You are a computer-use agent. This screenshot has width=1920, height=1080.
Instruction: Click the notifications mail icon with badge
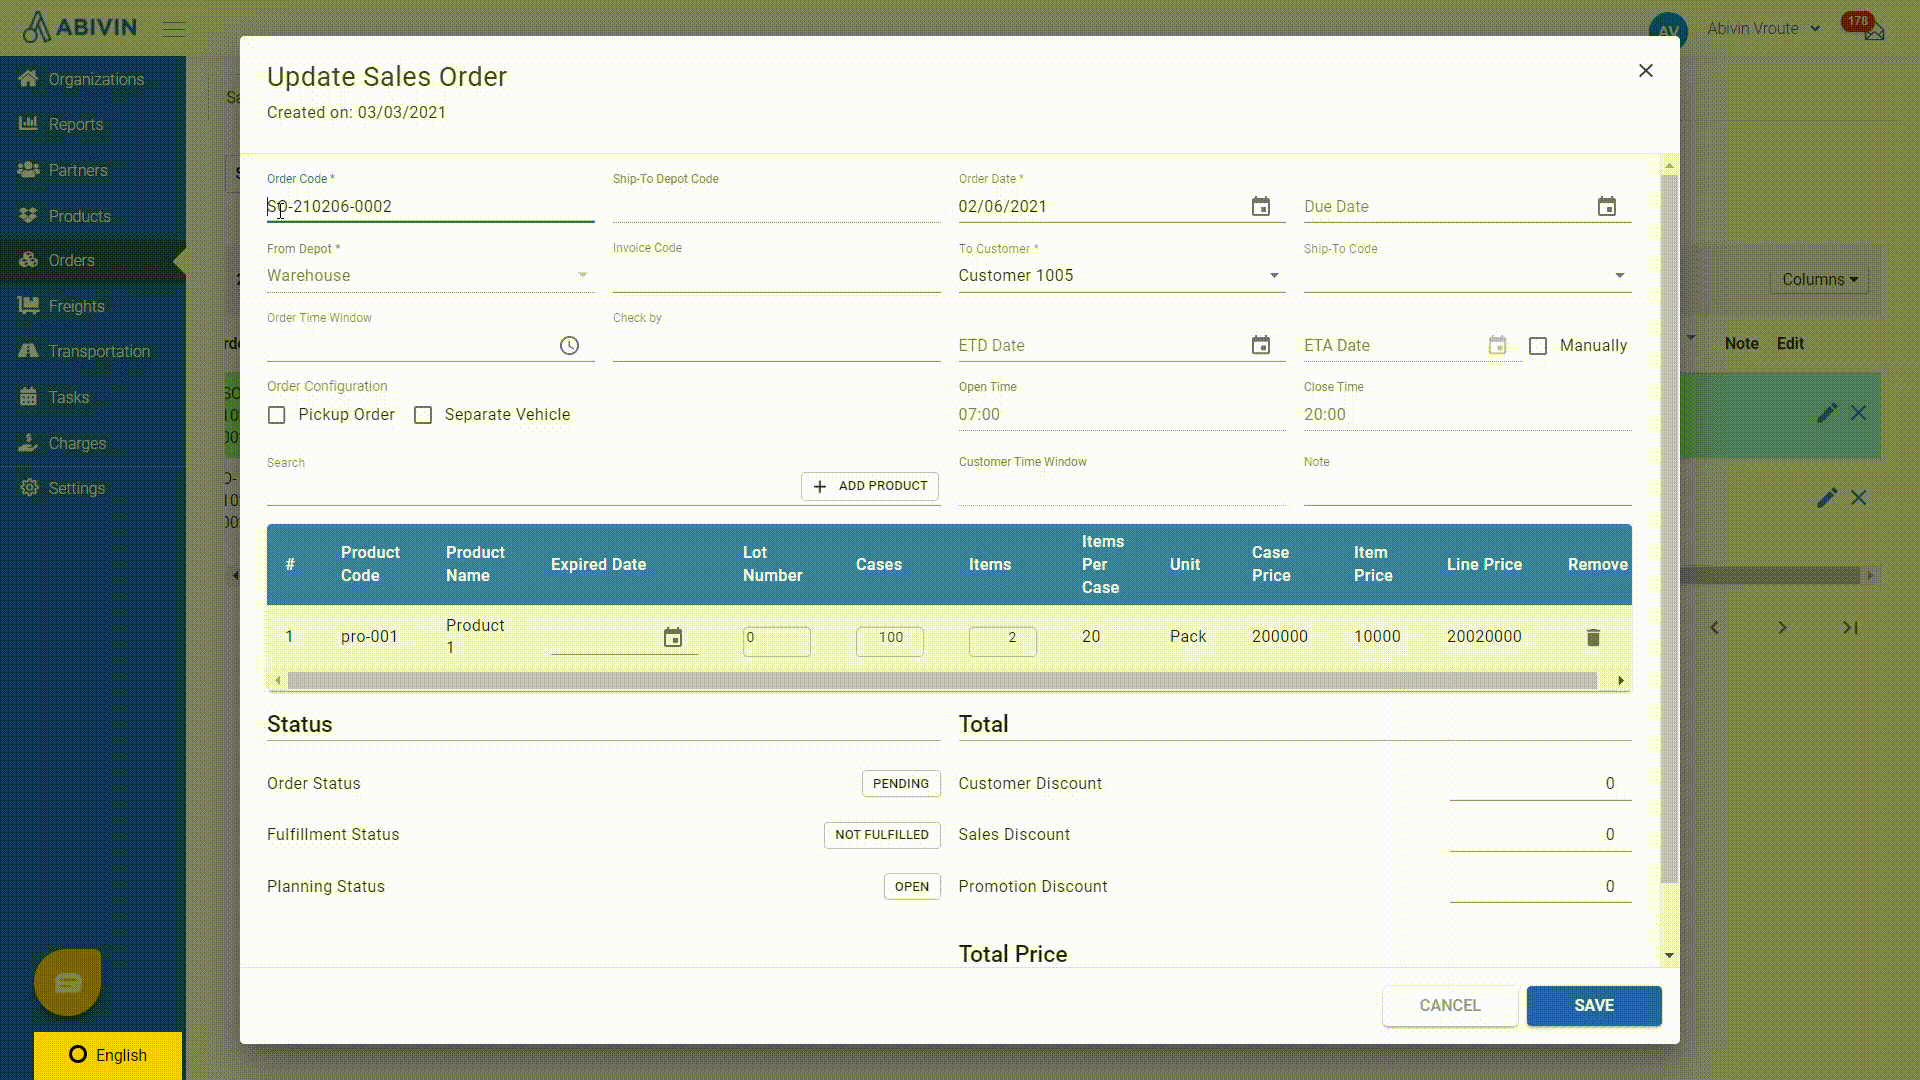coord(1872,30)
